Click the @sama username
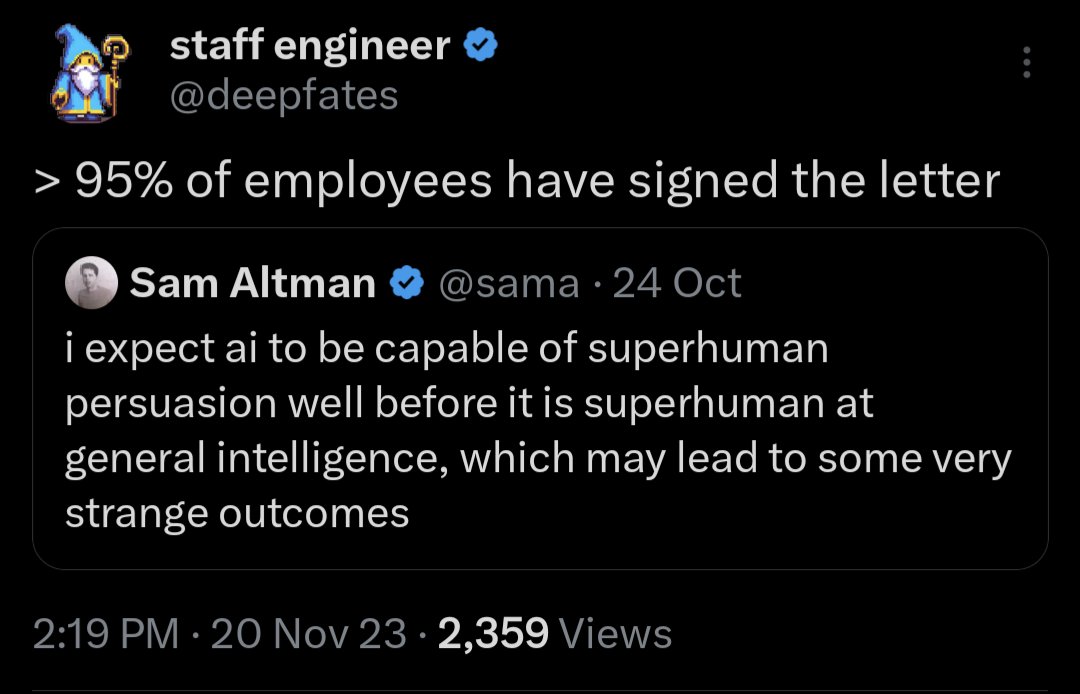Viewport: 1080px width, 694px height. point(509,284)
